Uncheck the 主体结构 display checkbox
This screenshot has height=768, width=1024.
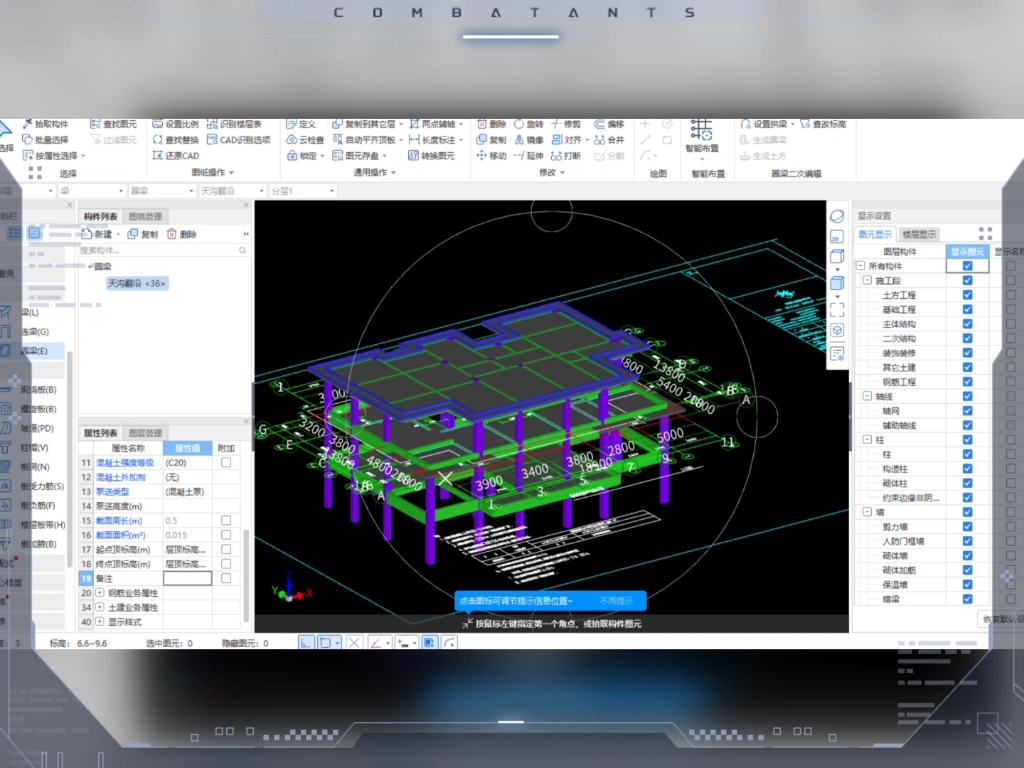pos(967,323)
